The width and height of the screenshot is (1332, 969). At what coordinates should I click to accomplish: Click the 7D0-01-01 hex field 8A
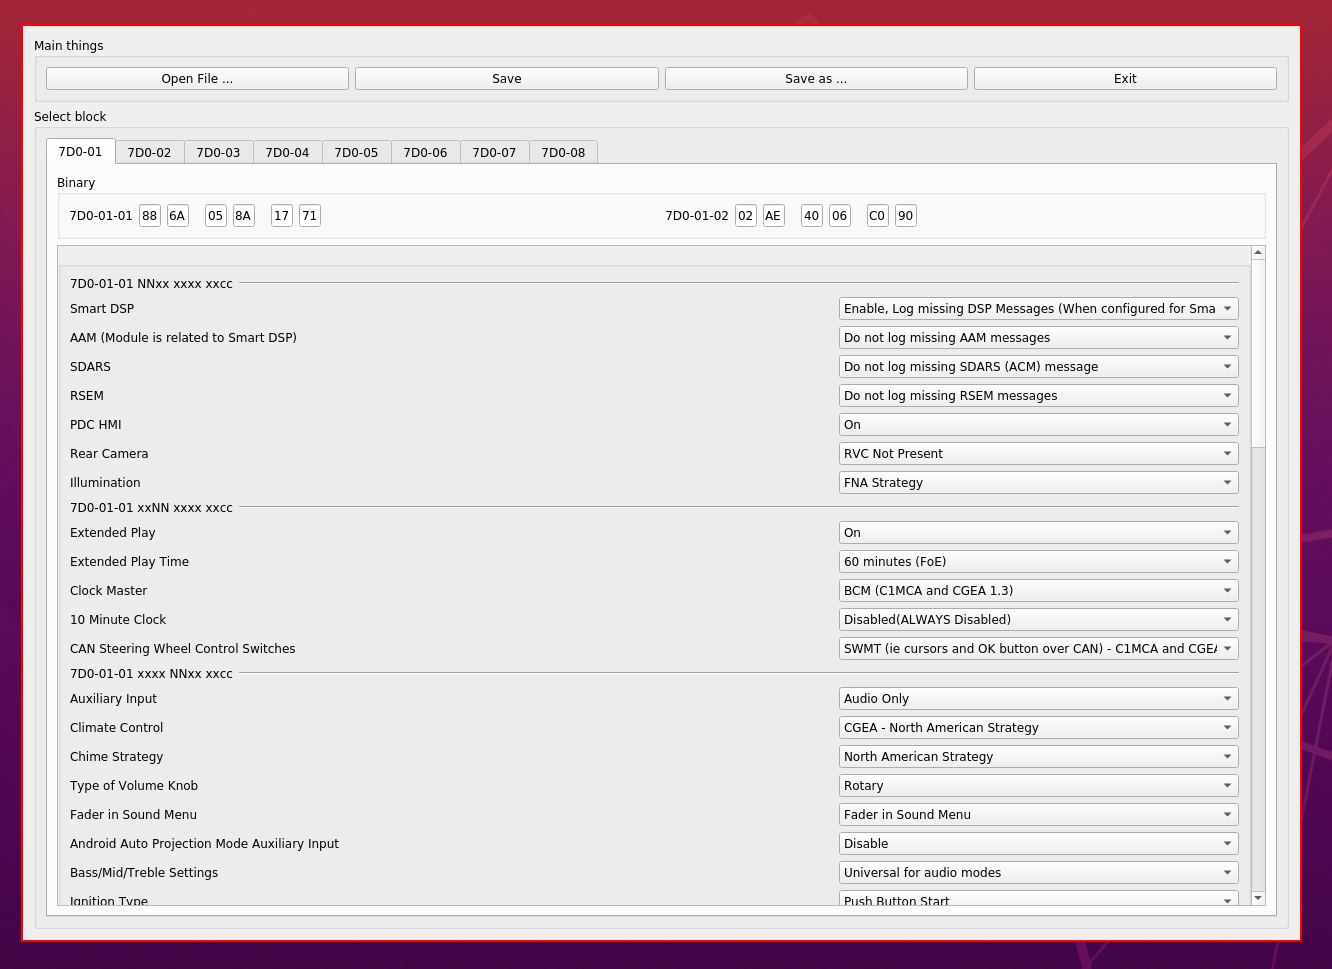(244, 216)
